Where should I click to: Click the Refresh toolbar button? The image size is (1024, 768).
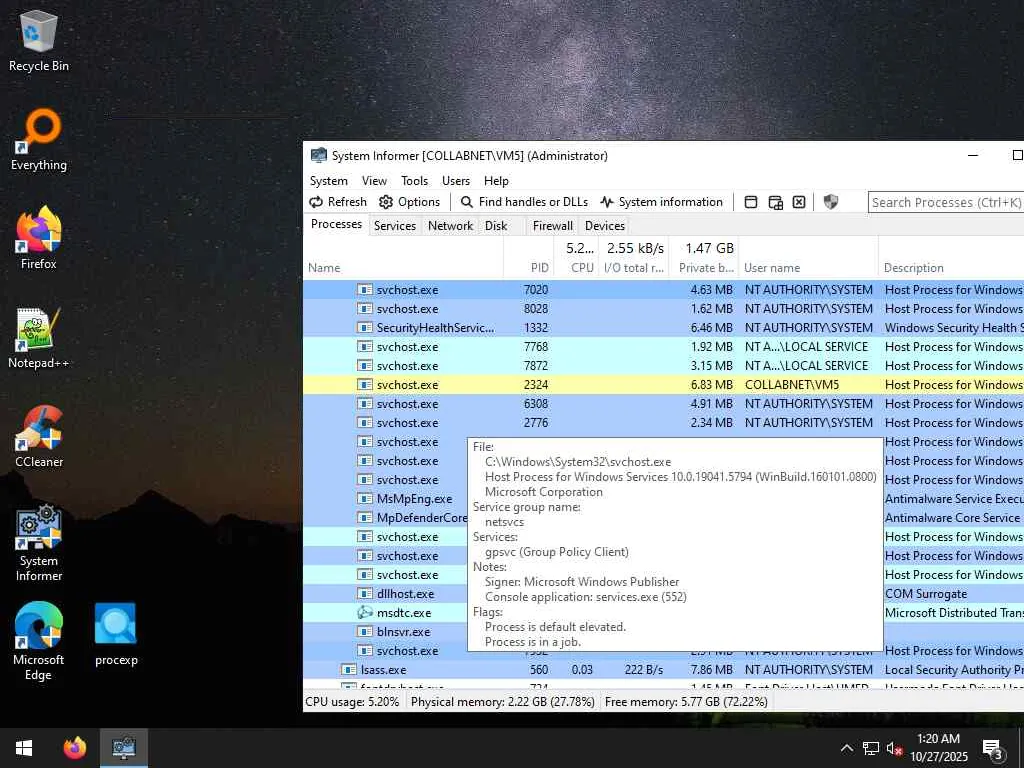pos(338,202)
